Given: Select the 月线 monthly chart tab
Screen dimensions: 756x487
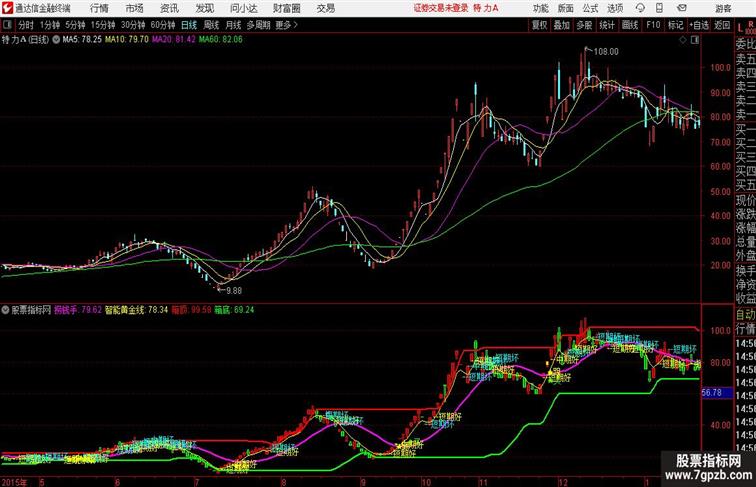Looking at the screenshot, I should 233,25.
